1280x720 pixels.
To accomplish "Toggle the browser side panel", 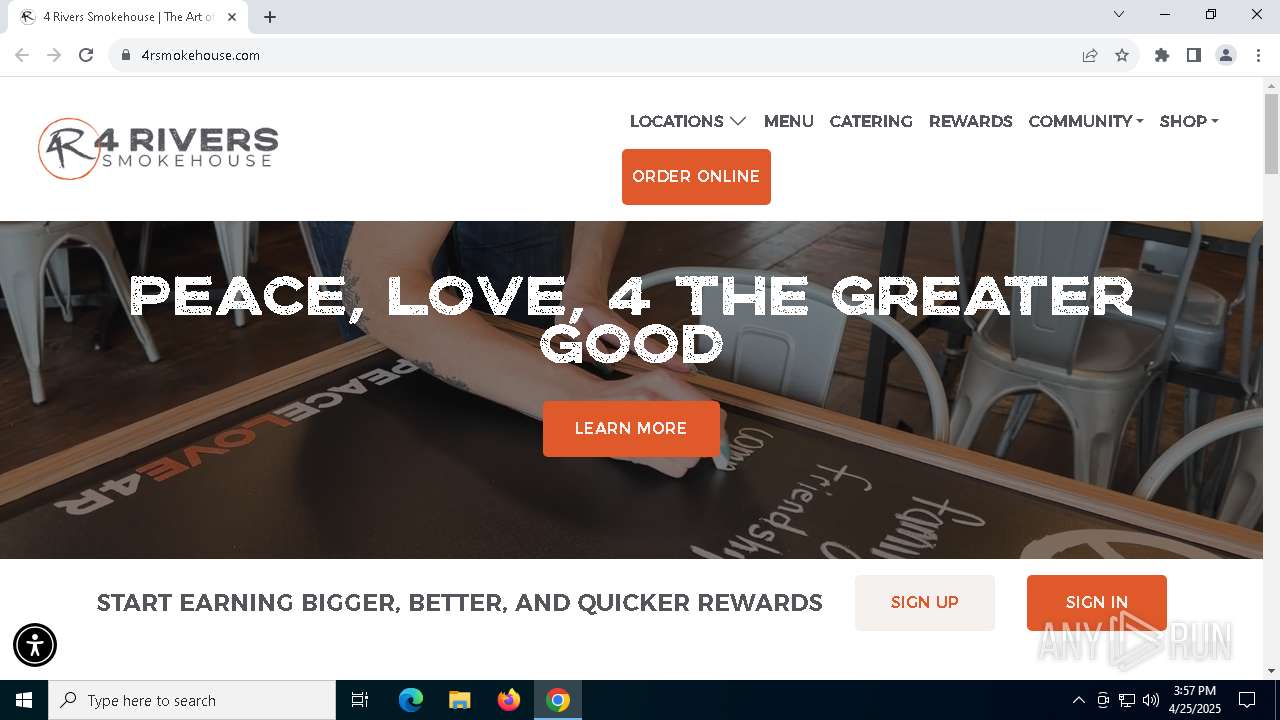I will pos(1194,55).
